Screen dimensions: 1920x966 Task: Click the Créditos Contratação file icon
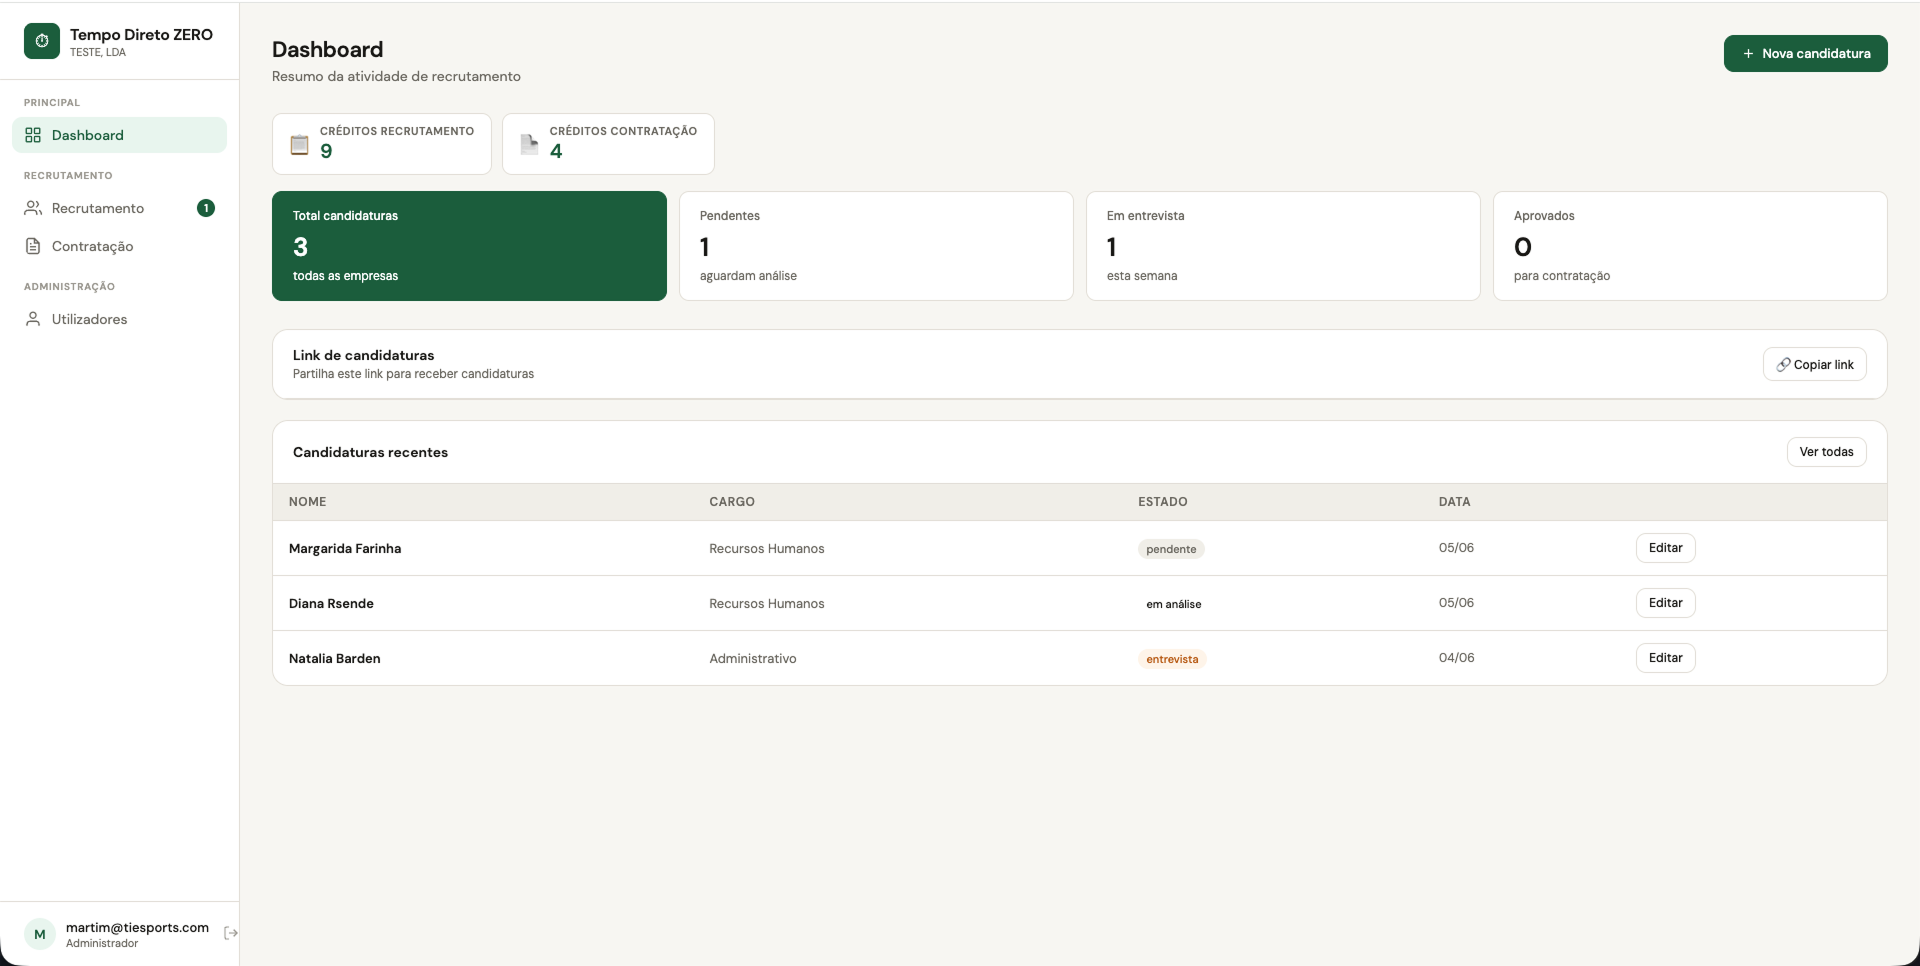(529, 144)
